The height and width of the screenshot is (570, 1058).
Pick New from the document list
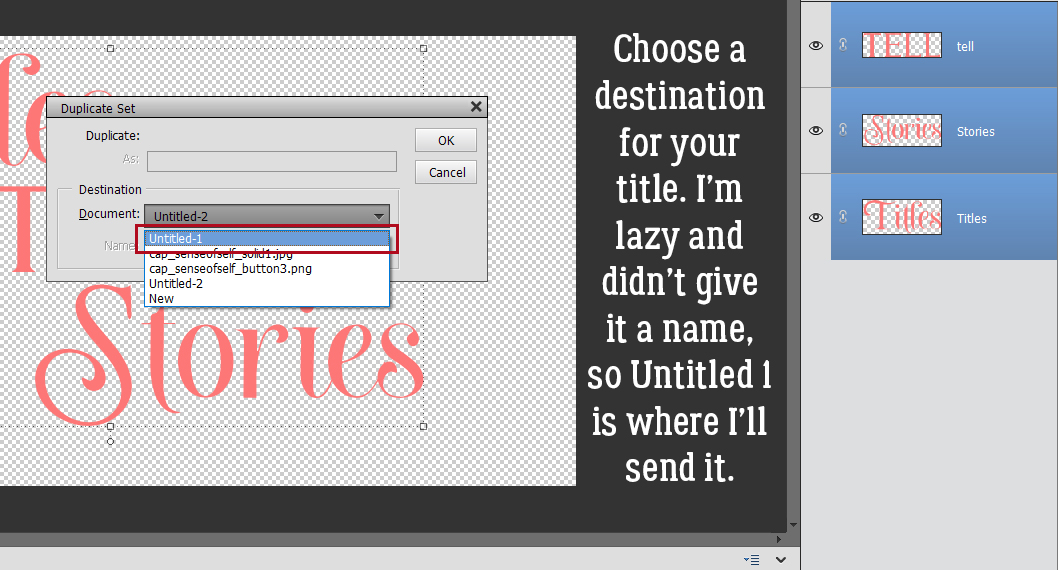click(267, 298)
